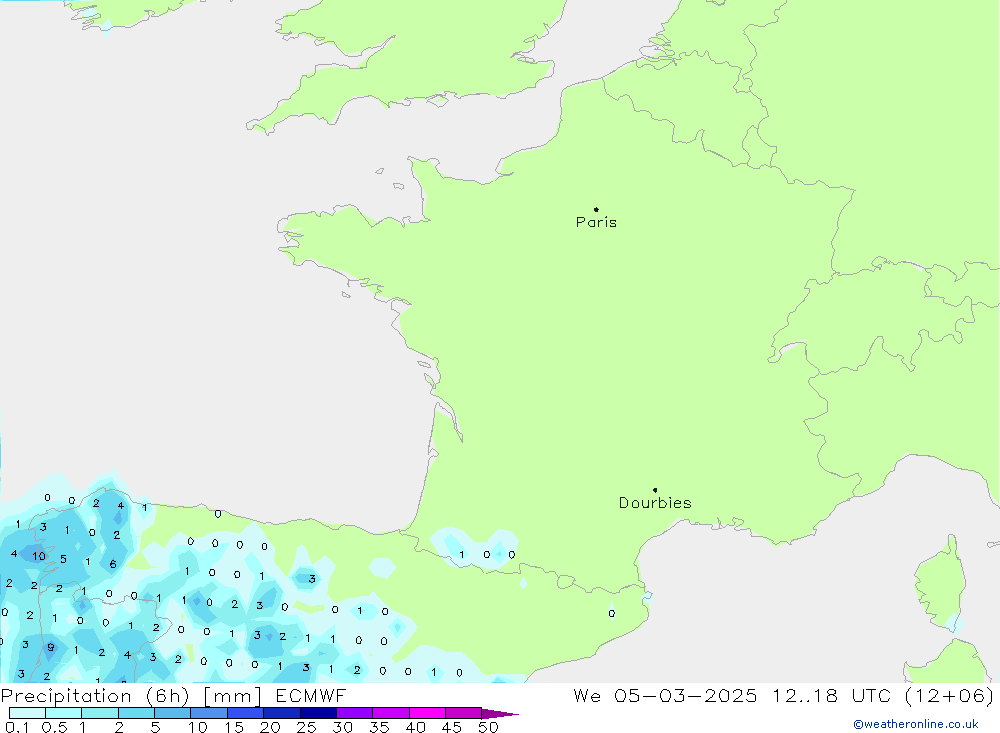
Task: Click the legend value label 20
Action: 270,727
